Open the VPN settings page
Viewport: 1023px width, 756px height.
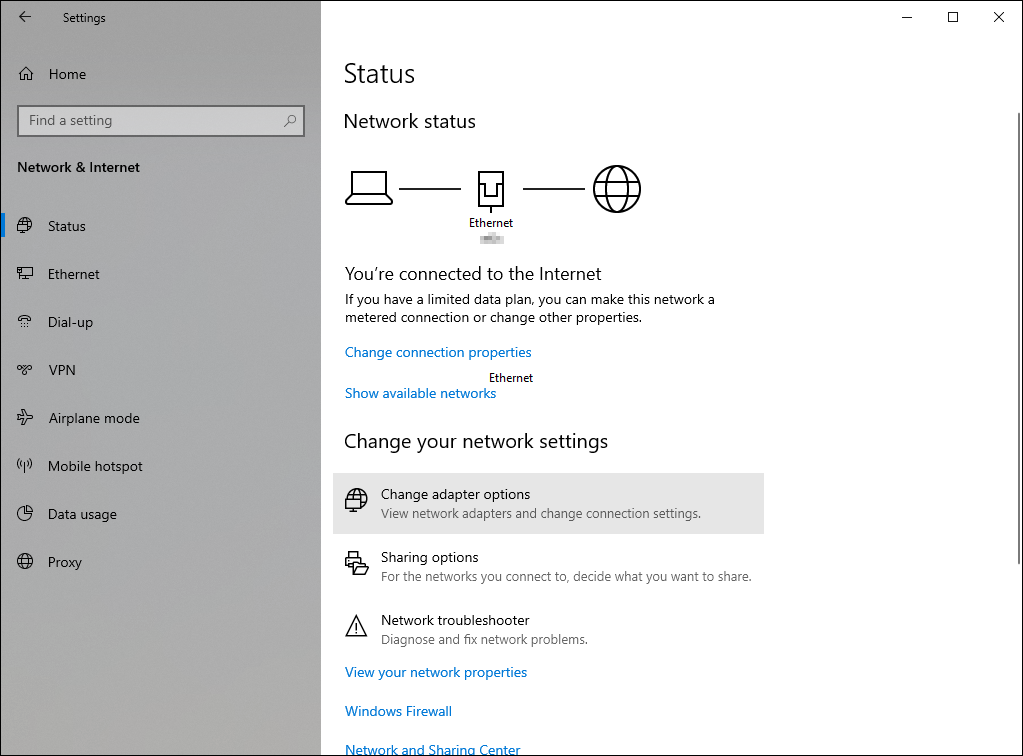pyautogui.click(x=61, y=370)
